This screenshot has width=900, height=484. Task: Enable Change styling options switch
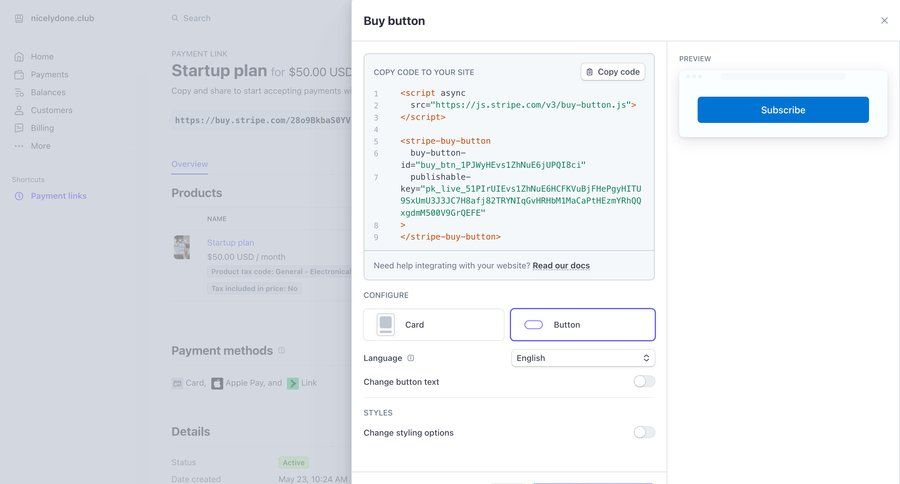(644, 432)
